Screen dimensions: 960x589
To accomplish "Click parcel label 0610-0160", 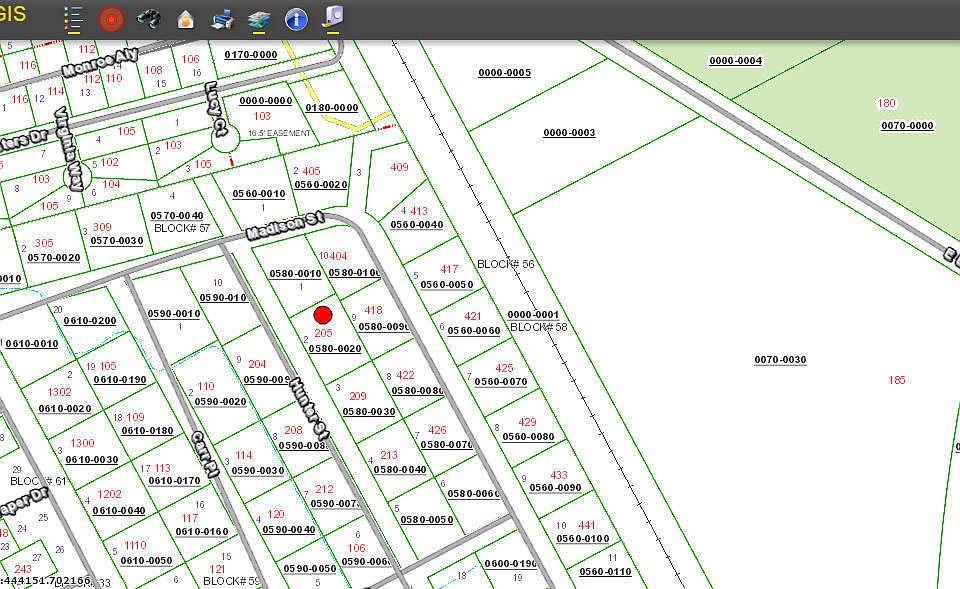I will pos(202,532).
